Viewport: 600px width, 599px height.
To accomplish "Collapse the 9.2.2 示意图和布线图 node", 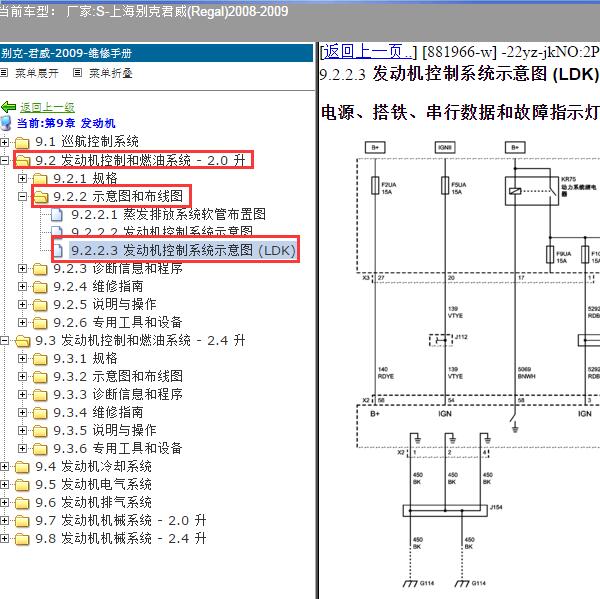I will coord(23,196).
